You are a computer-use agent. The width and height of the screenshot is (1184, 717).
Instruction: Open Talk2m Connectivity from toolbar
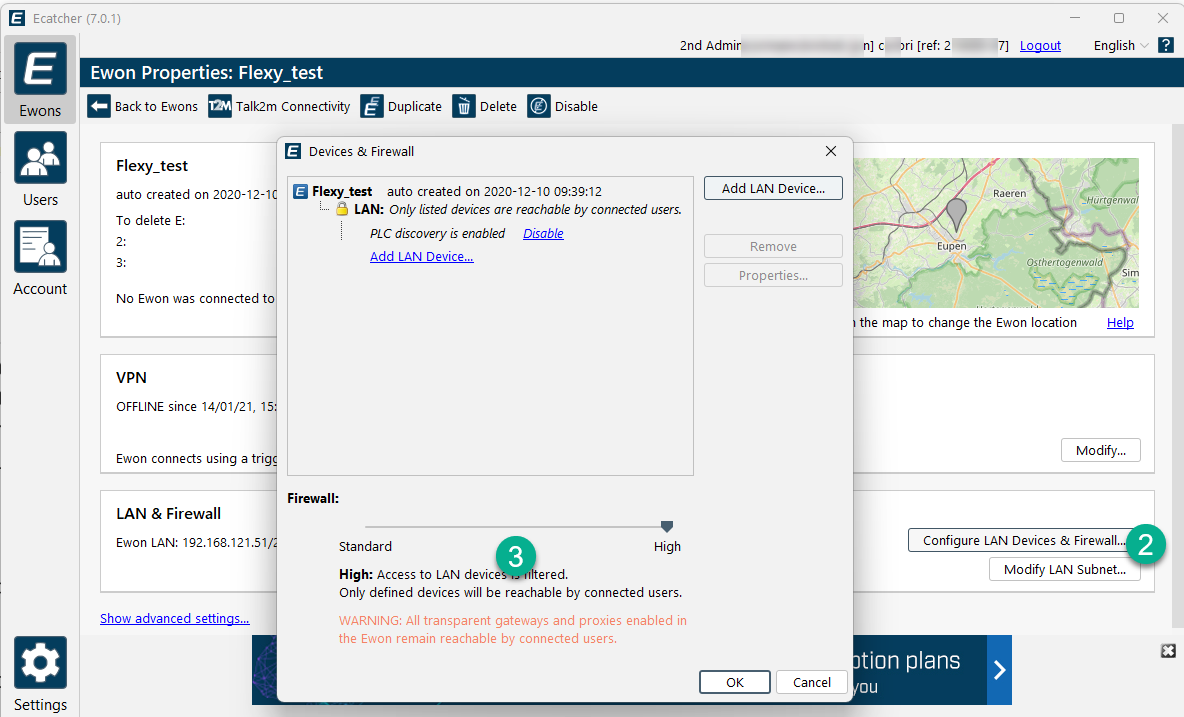(279, 107)
